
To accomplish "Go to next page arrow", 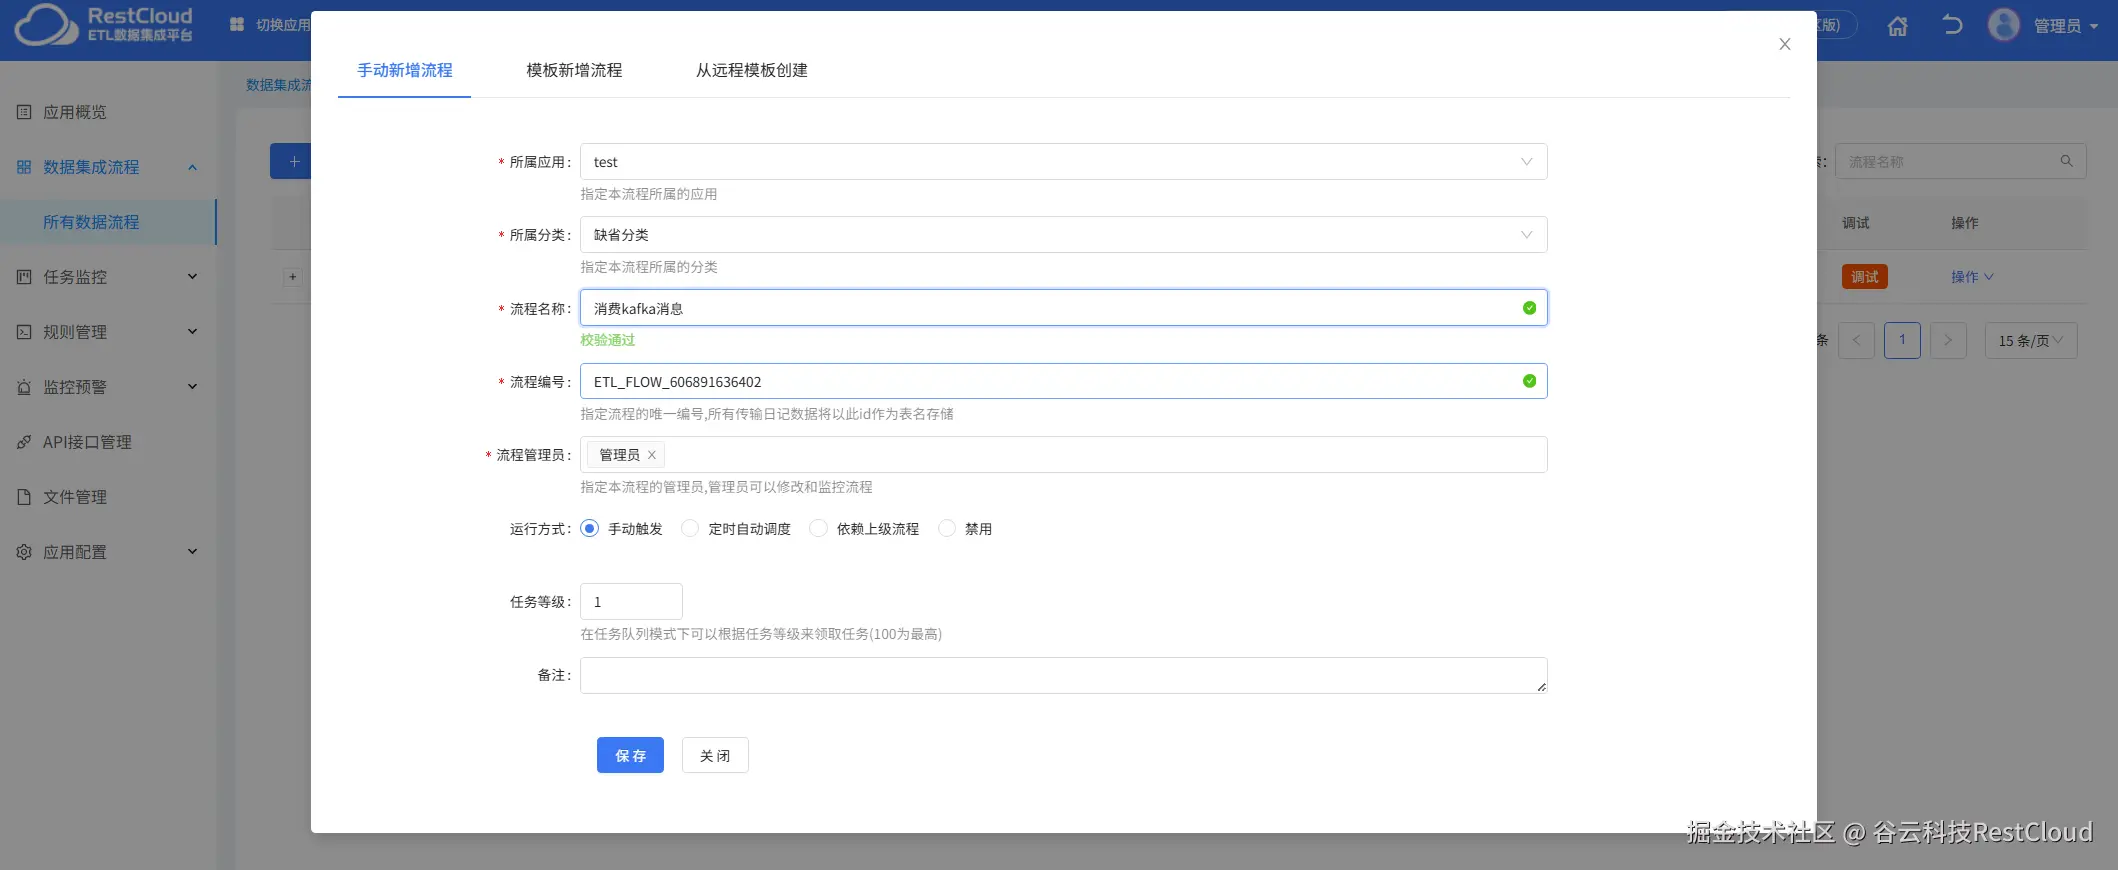I will tap(1948, 341).
